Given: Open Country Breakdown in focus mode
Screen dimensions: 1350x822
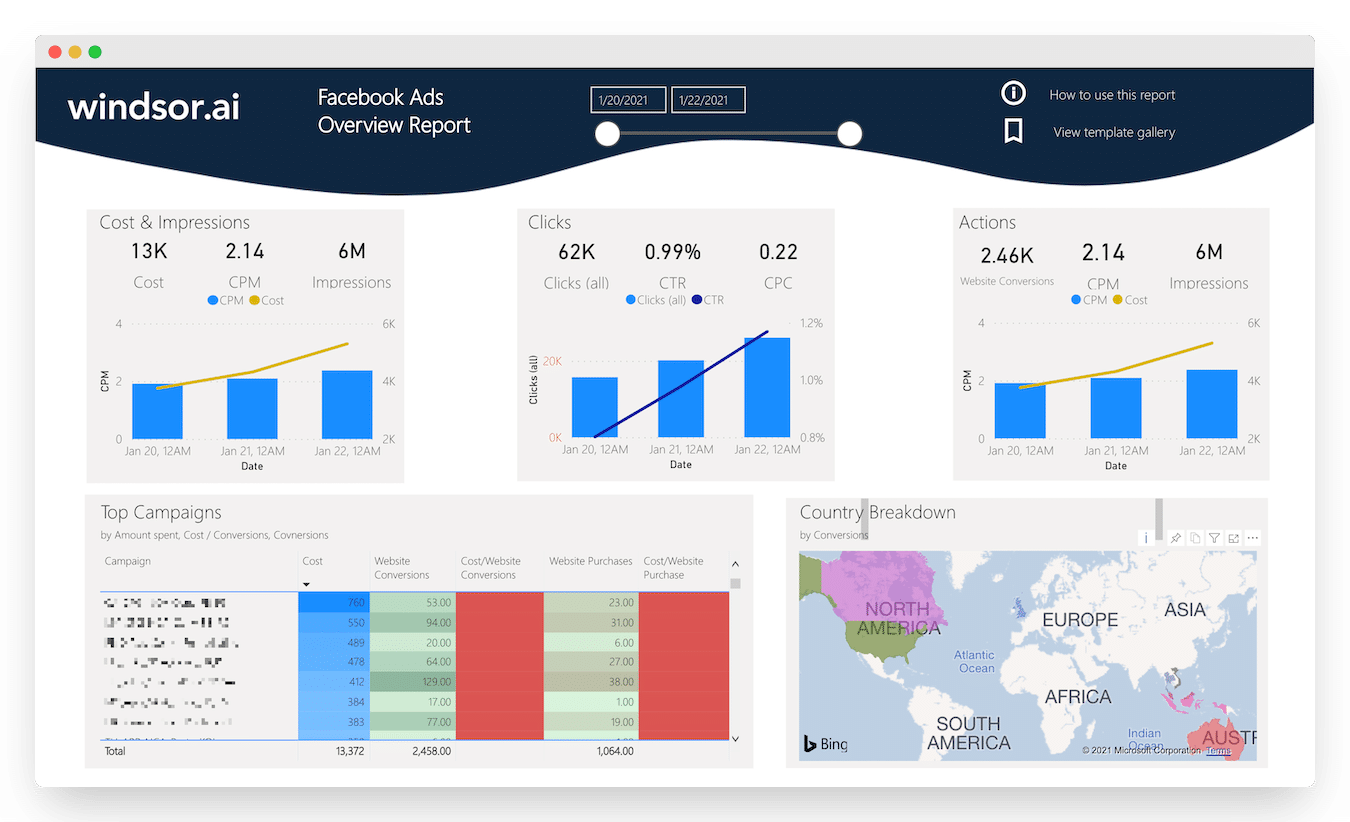Looking at the screenshot, I should tap(1233, 538).
